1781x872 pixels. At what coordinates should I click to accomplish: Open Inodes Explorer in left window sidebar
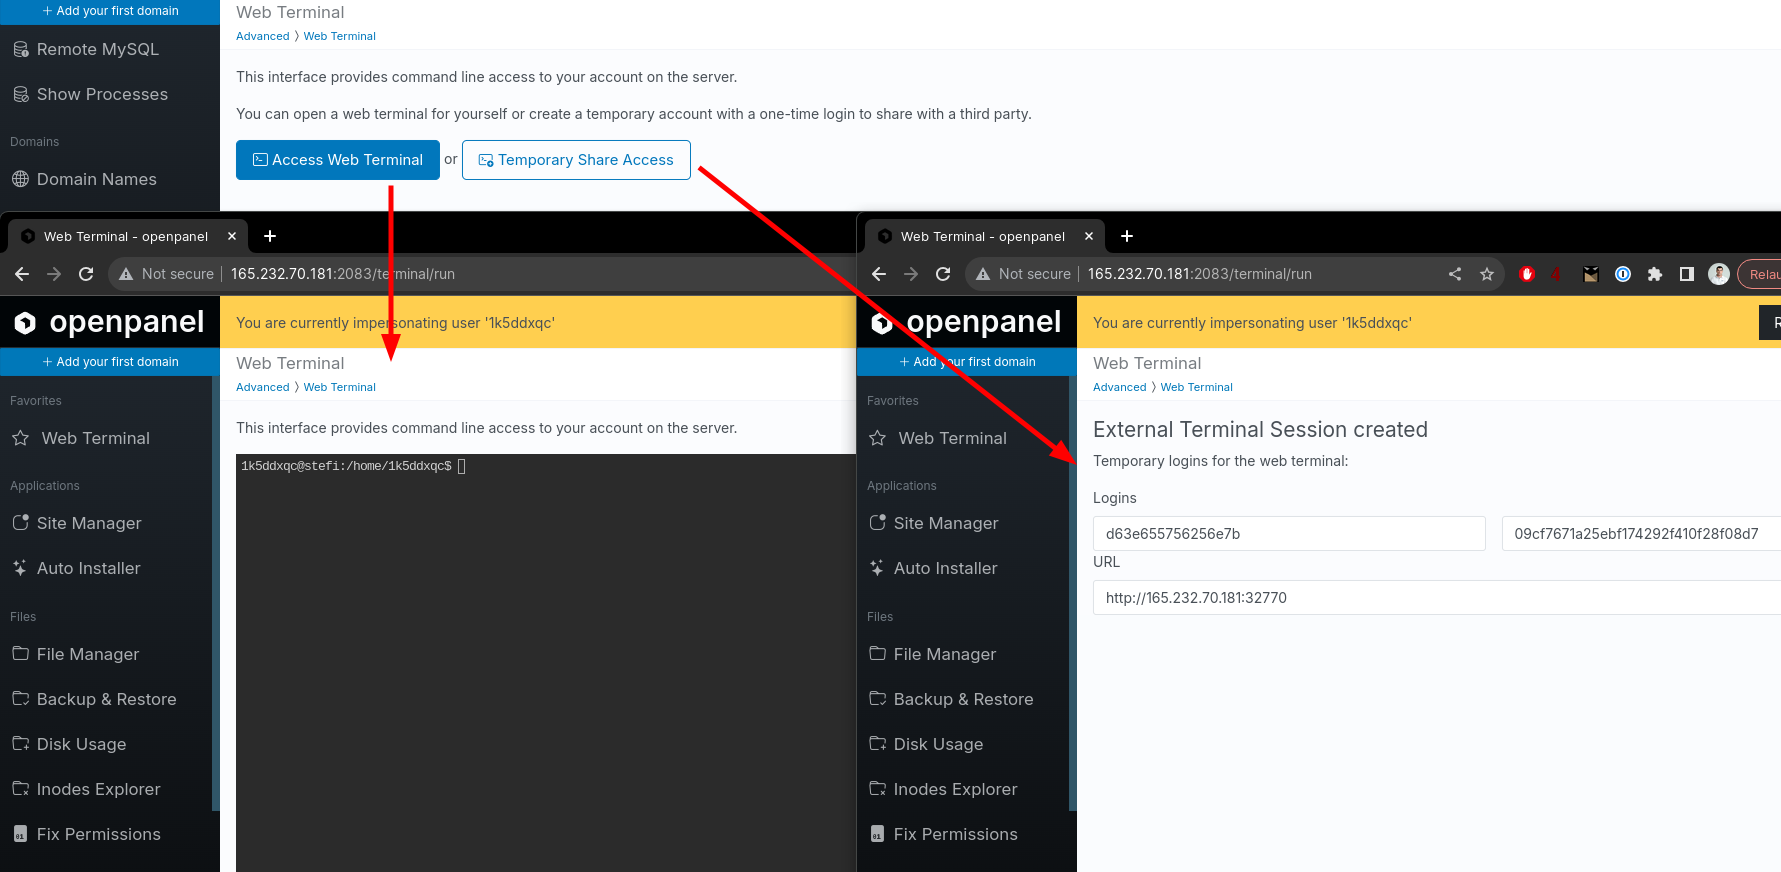tap(86, 789)
